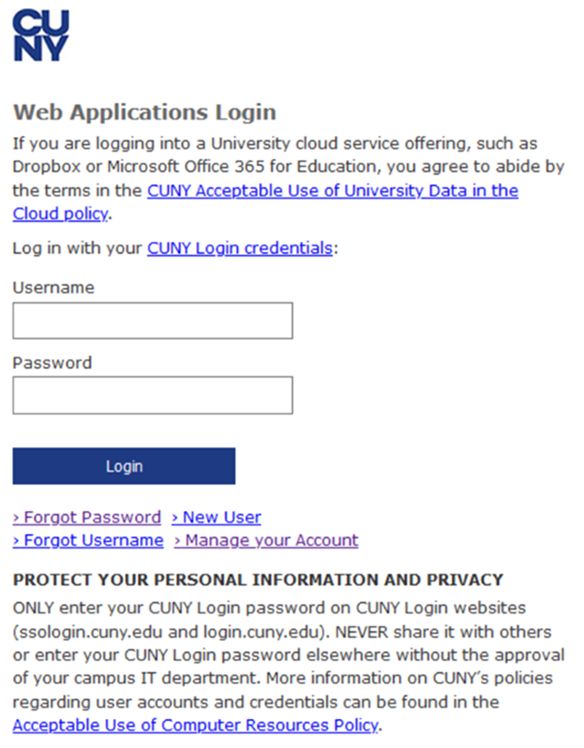Click the Web Applications Login heading
This screenshot has width=584, height=748.
point(145,113)
